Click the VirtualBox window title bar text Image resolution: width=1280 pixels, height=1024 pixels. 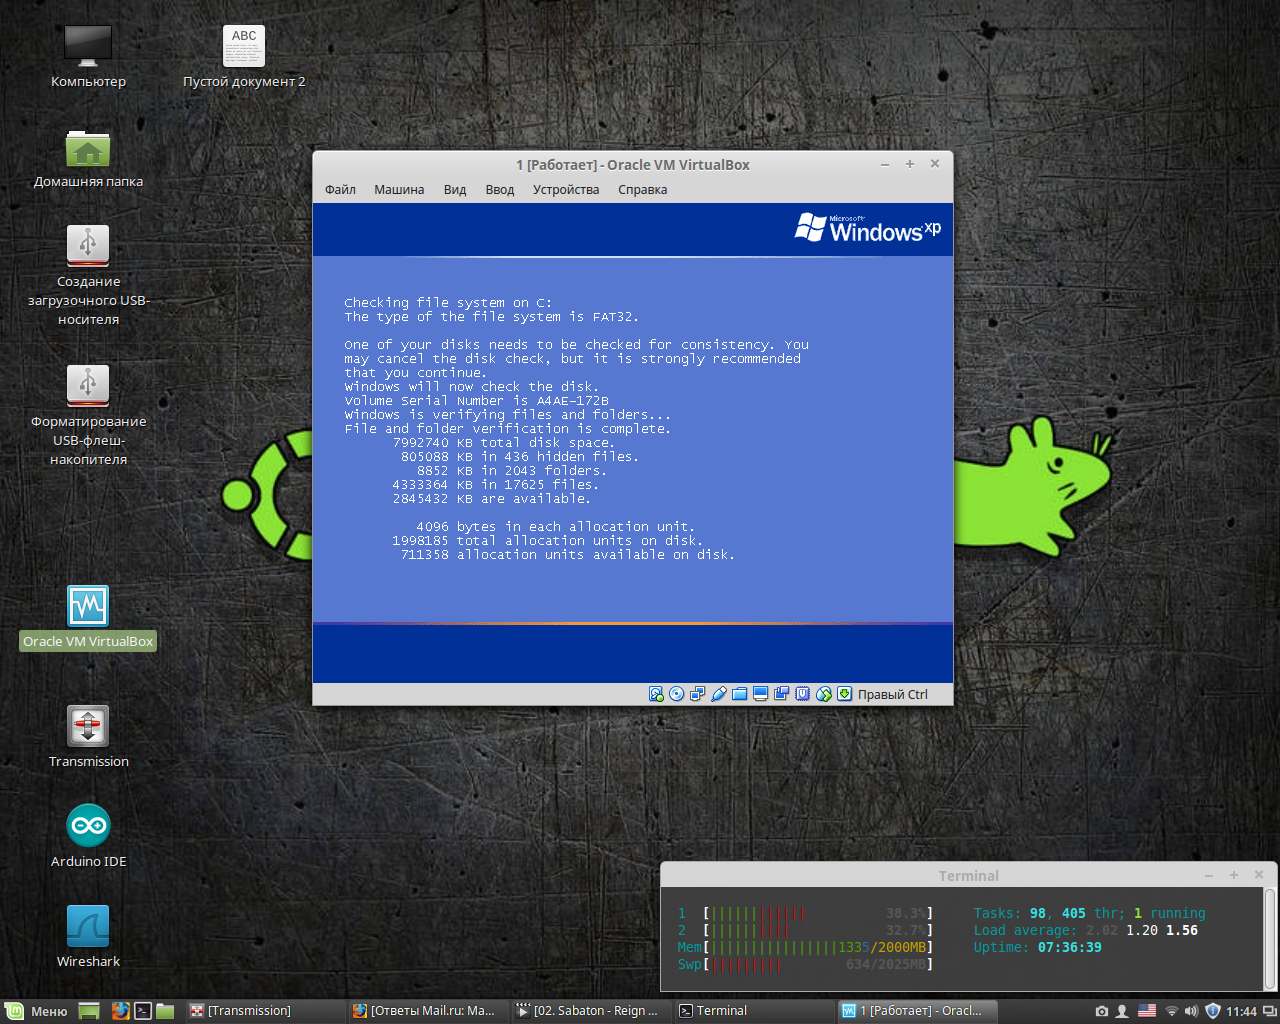pos(633,165)
